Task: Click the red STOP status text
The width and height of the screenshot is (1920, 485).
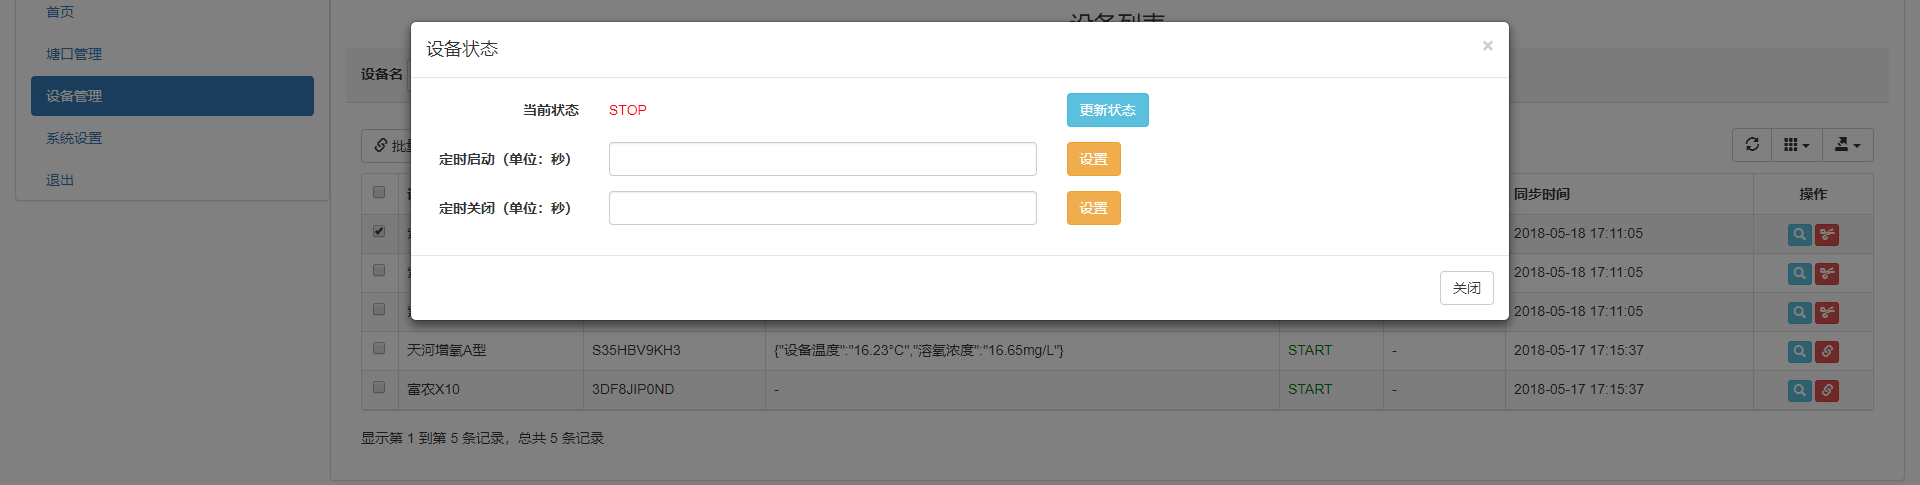Action: click(627, 110)
